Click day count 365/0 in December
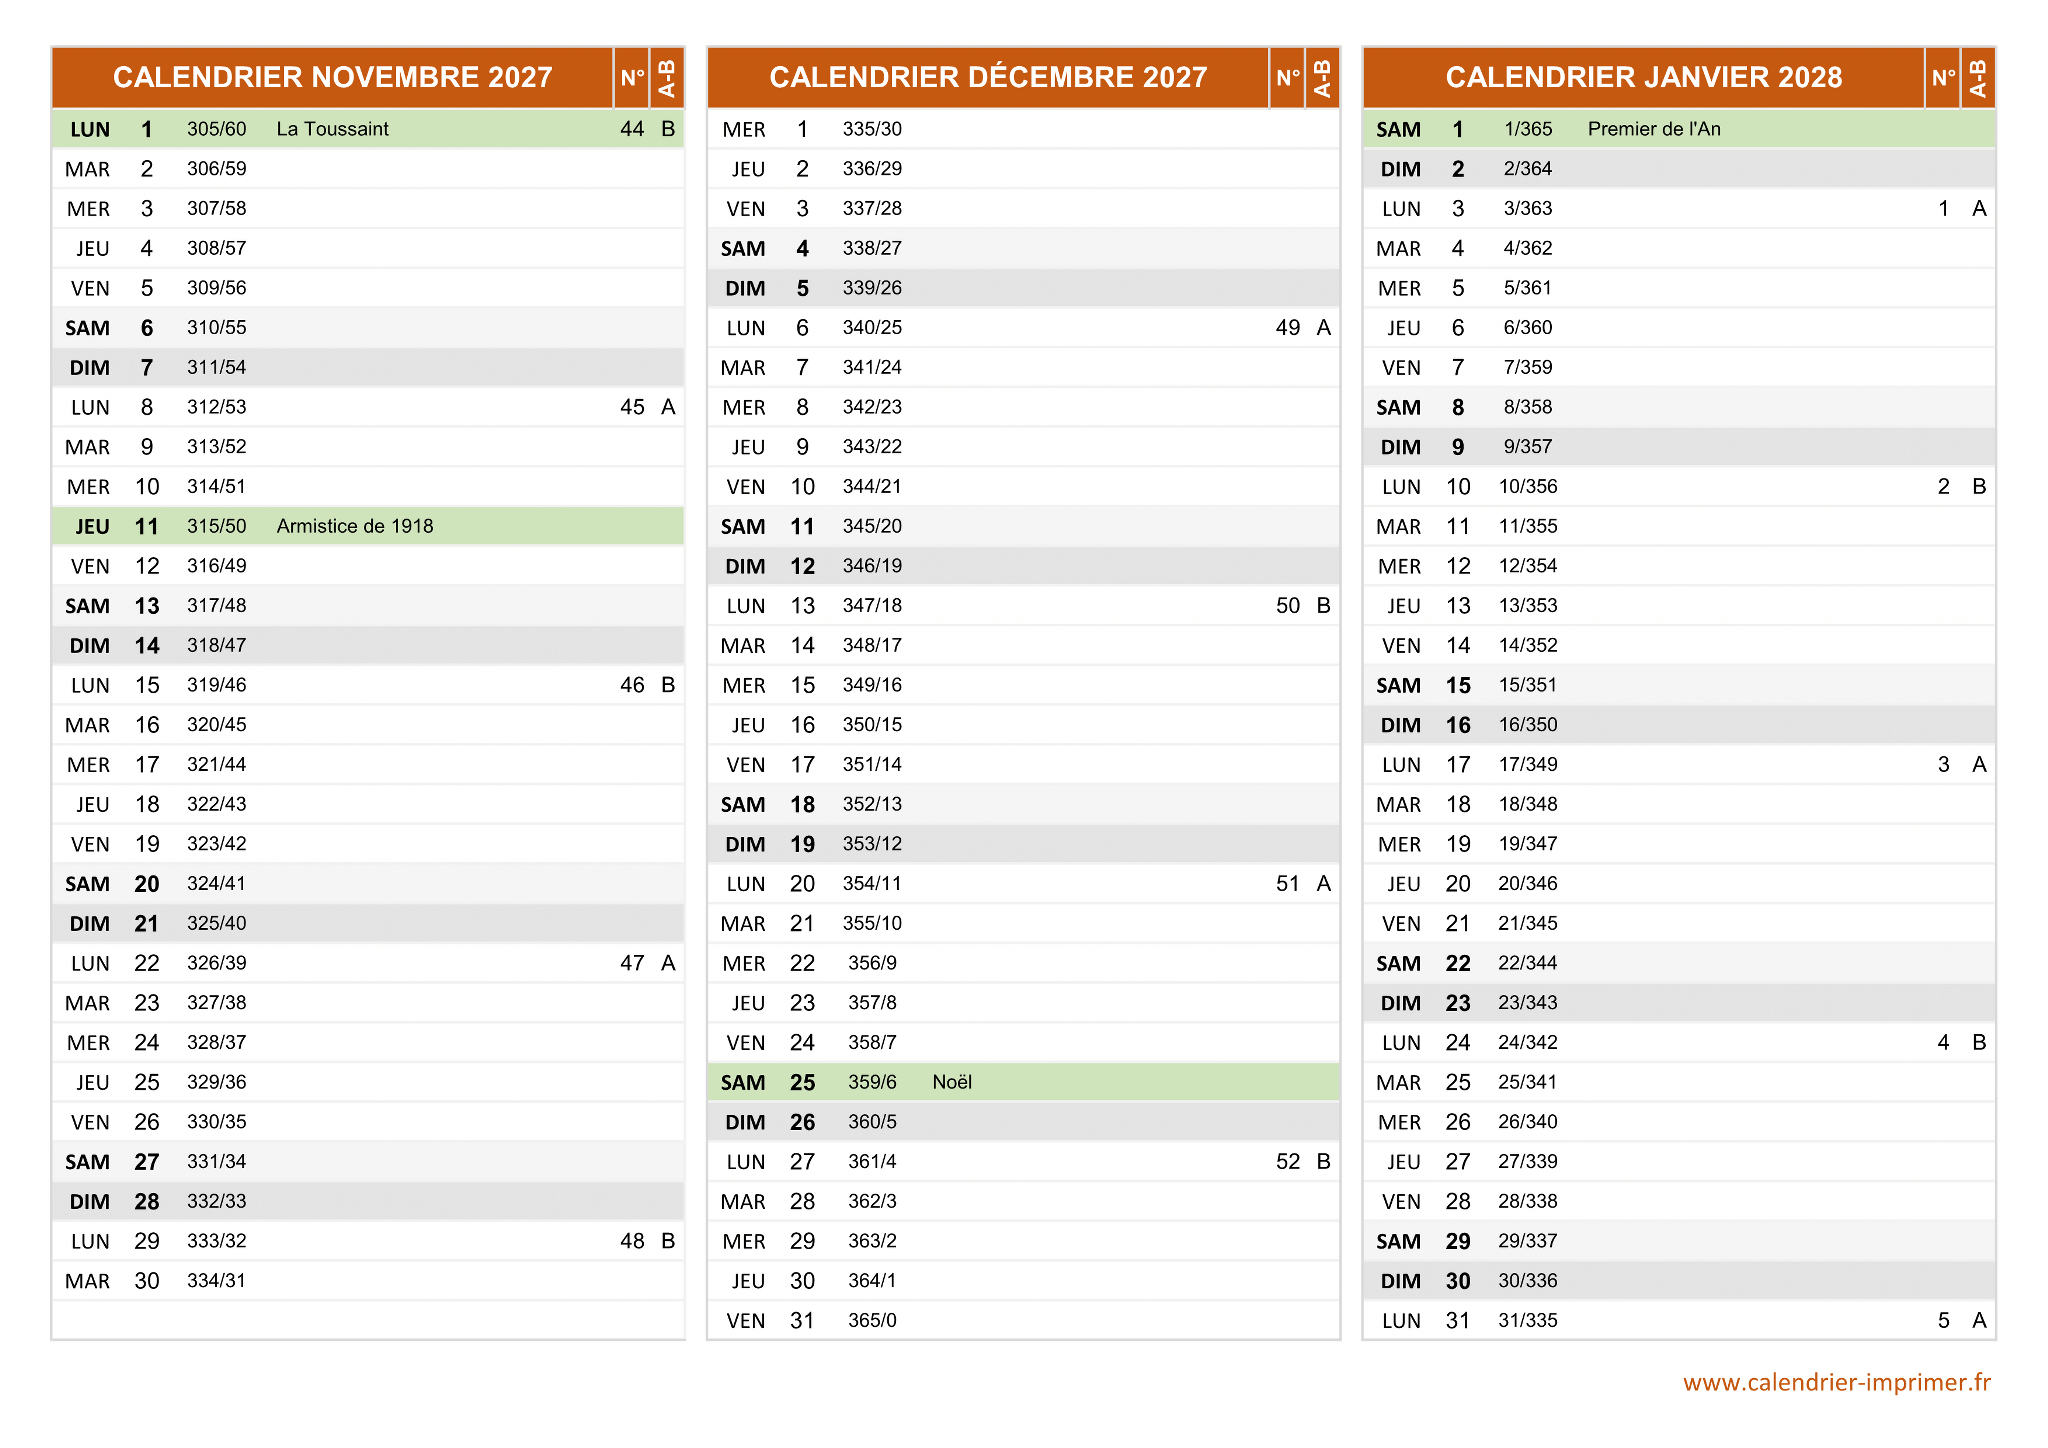Screen dimensions: 2048x1448 [x=872, y=1320]
